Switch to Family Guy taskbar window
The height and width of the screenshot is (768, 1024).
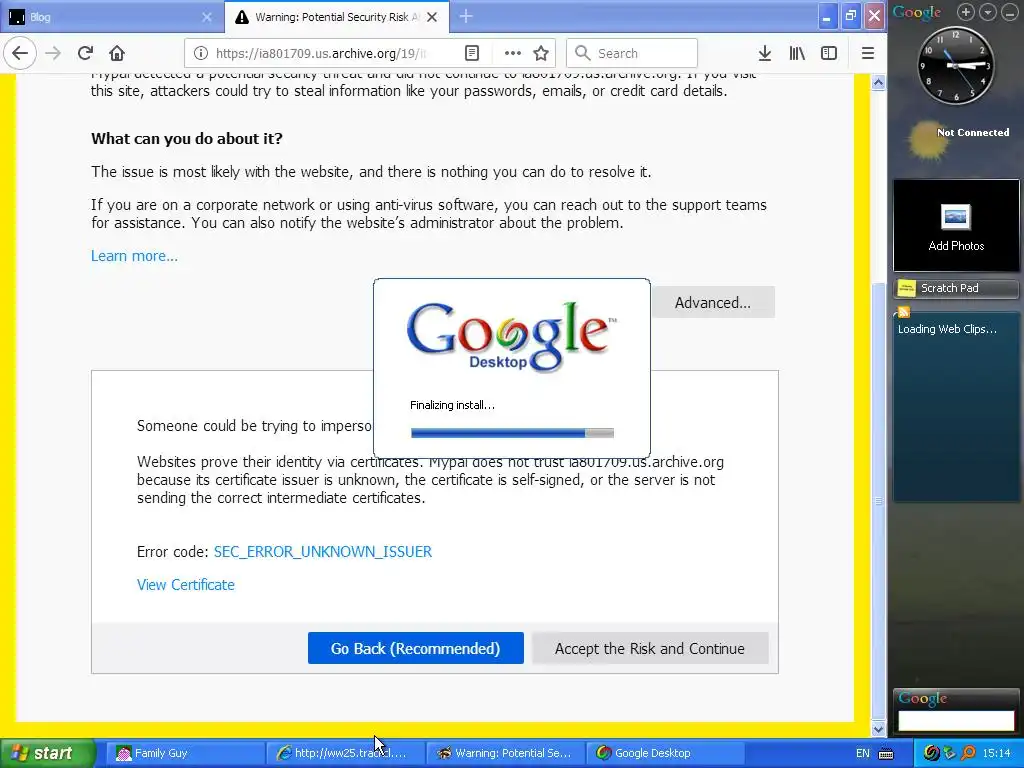pos(185,753)
